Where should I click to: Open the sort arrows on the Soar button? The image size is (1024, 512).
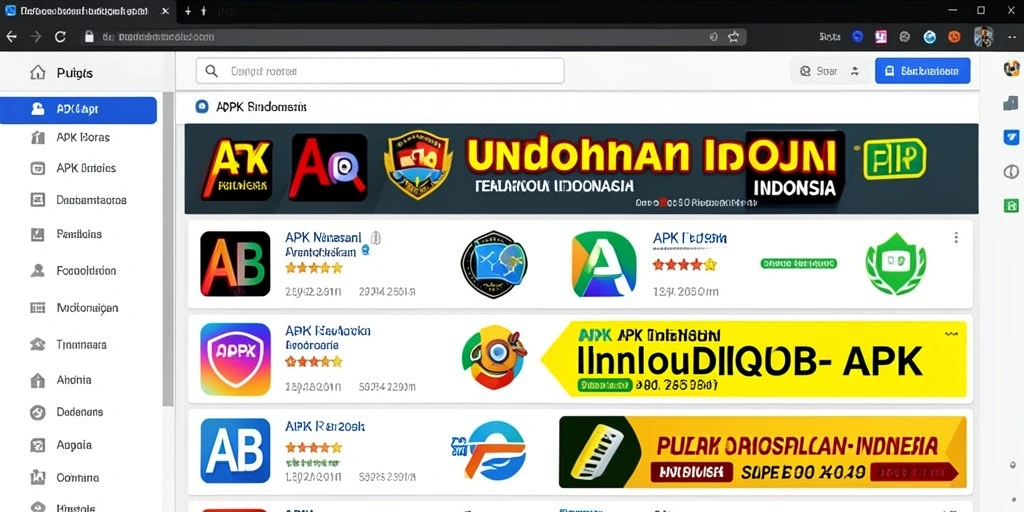tap(855, 71)
